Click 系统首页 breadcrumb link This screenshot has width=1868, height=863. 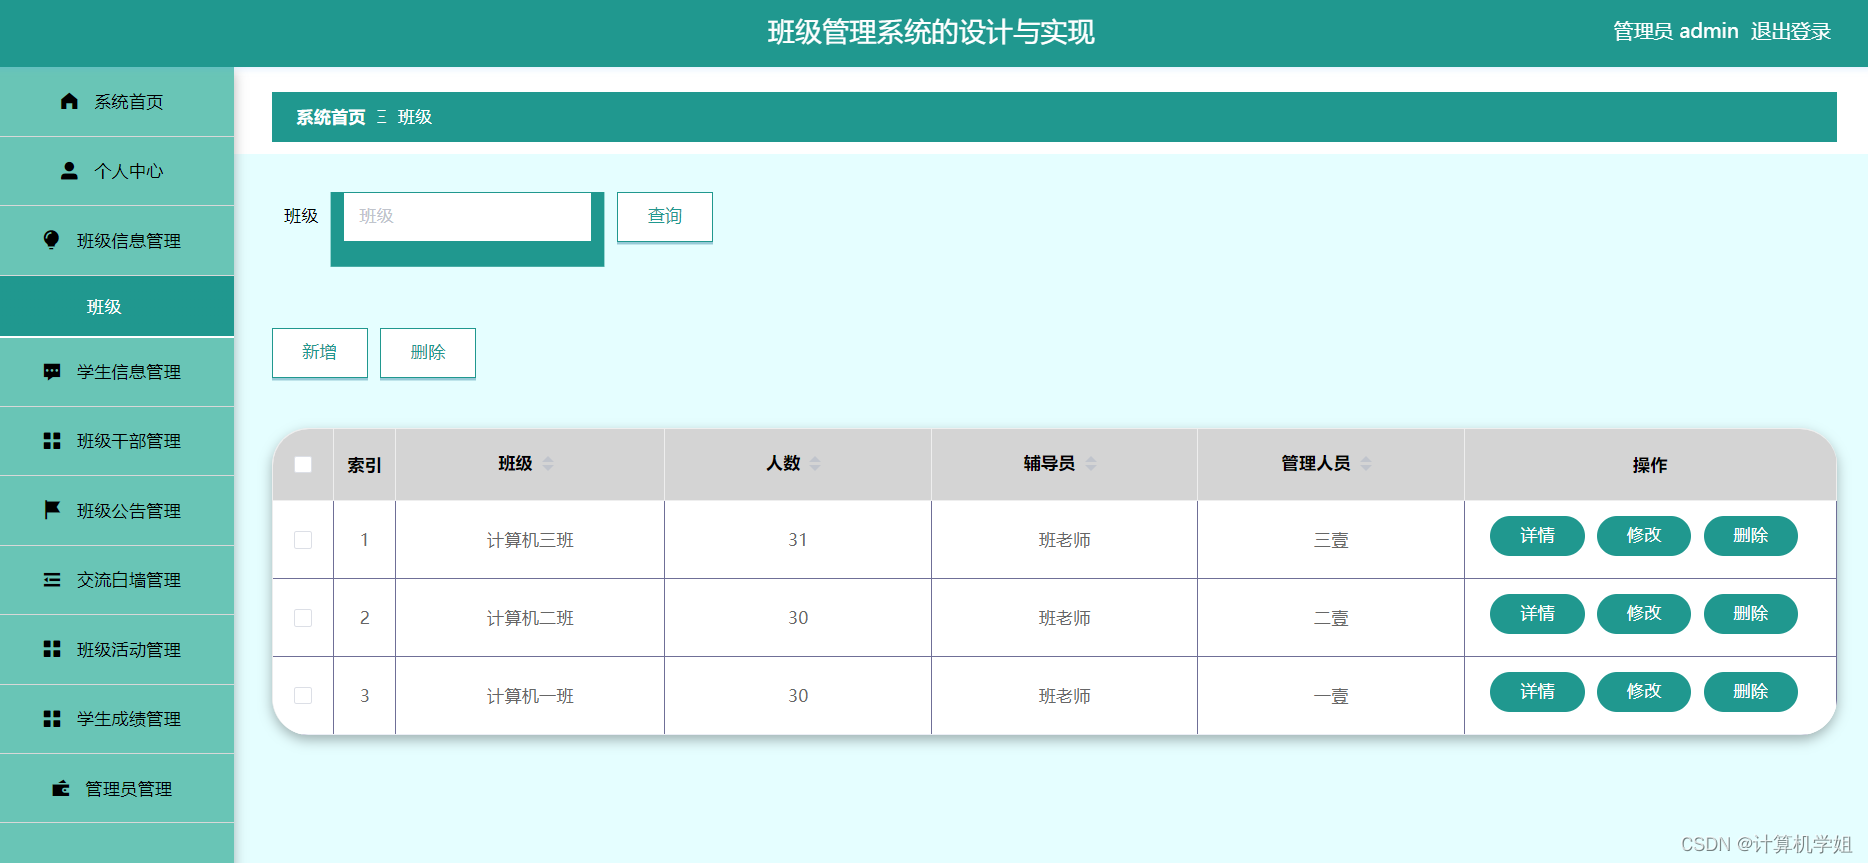tap(331, 117)
